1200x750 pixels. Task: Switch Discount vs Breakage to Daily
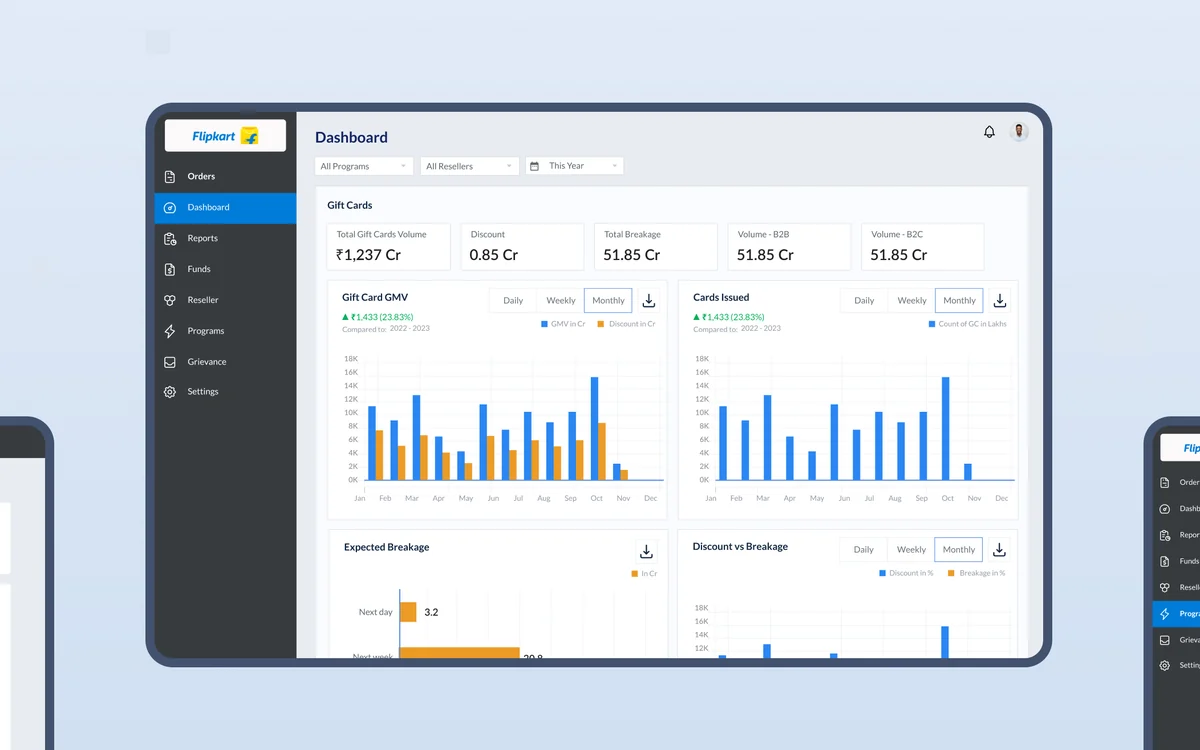coord(863,550)
